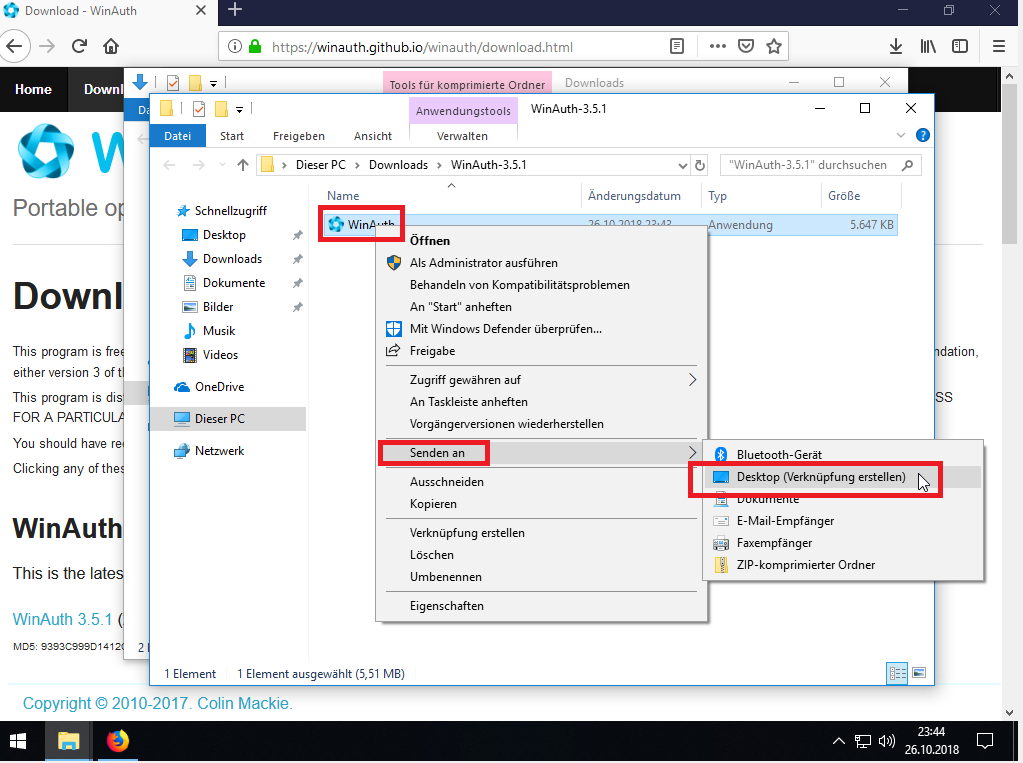Image resolution: width=1023 pixels, height=763 pixels.
Task: Reload the page in Firefox
Action: click(80, 46)
